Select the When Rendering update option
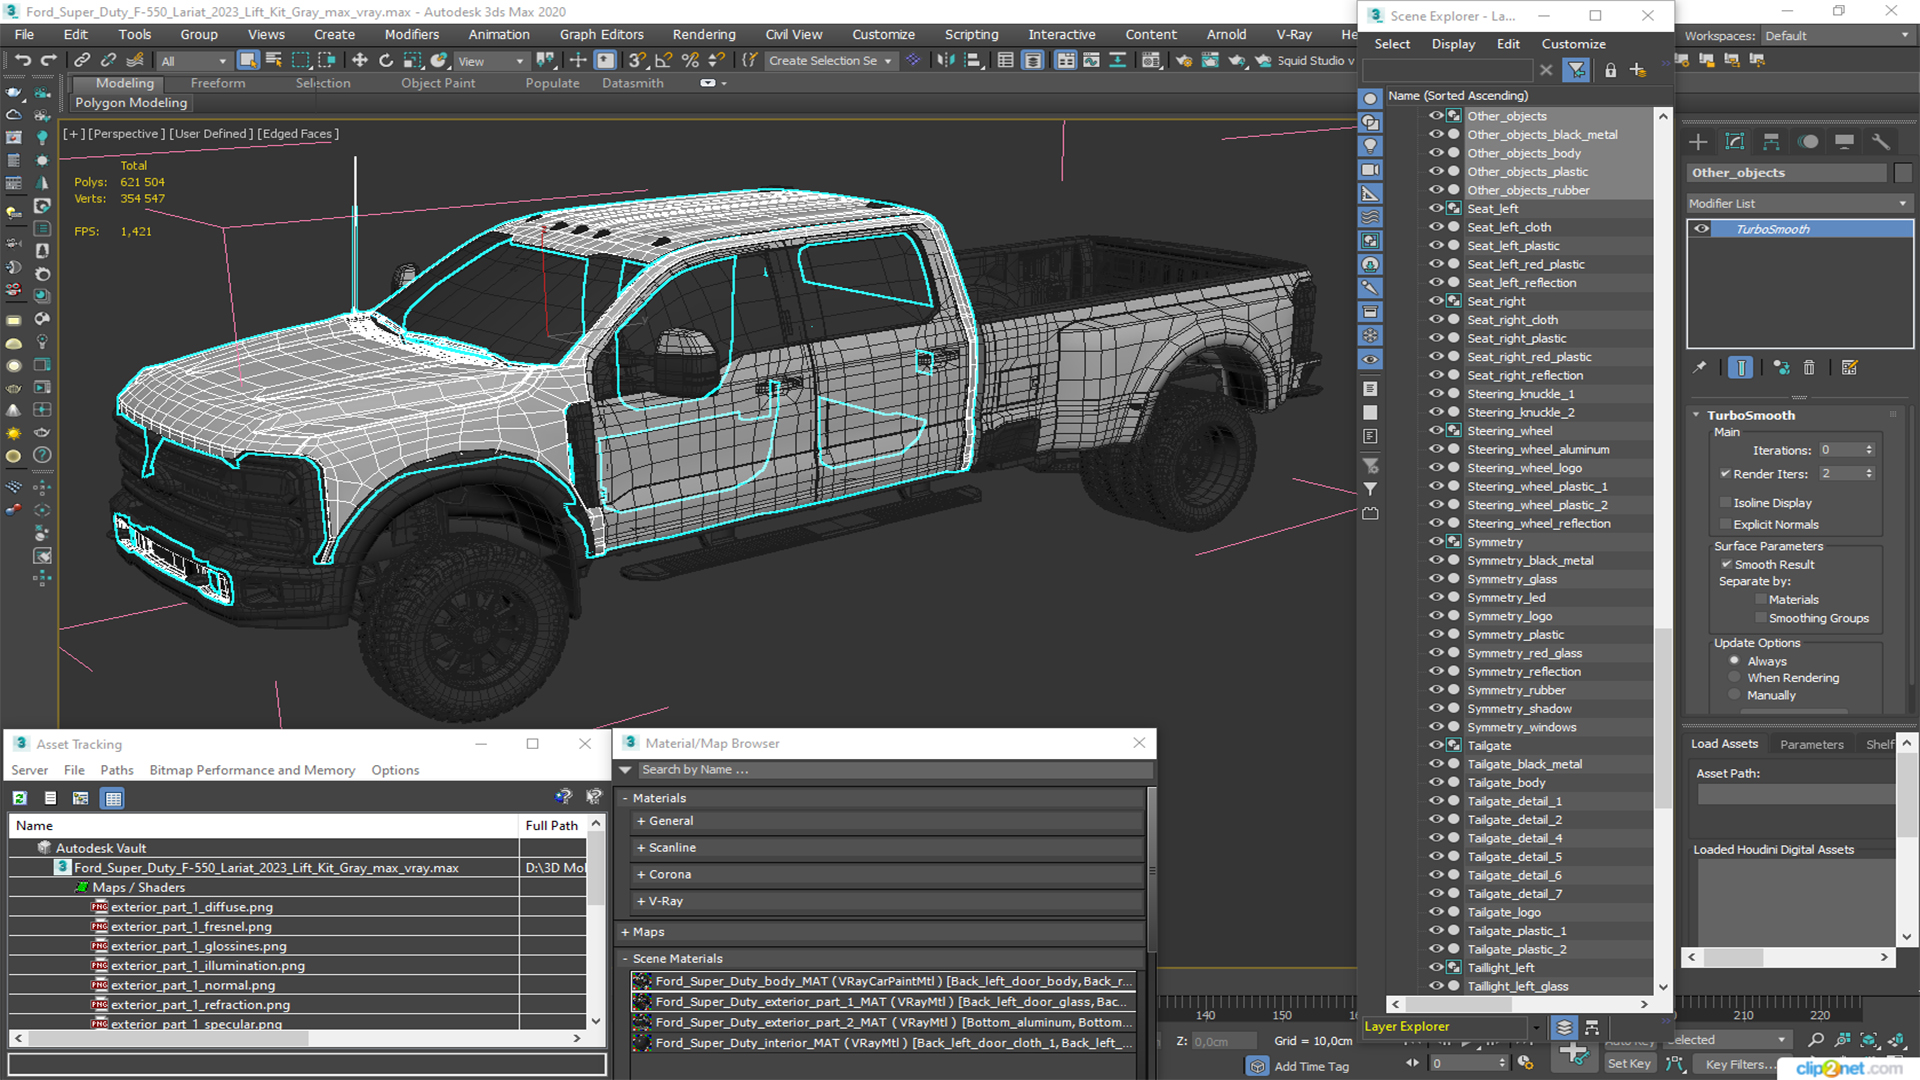1920x1080 pixels. [1735, 678]
